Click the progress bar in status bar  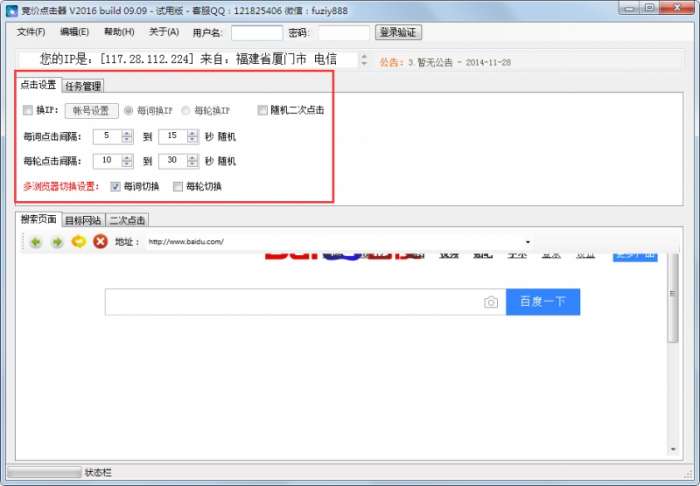[x=44, y=472]
